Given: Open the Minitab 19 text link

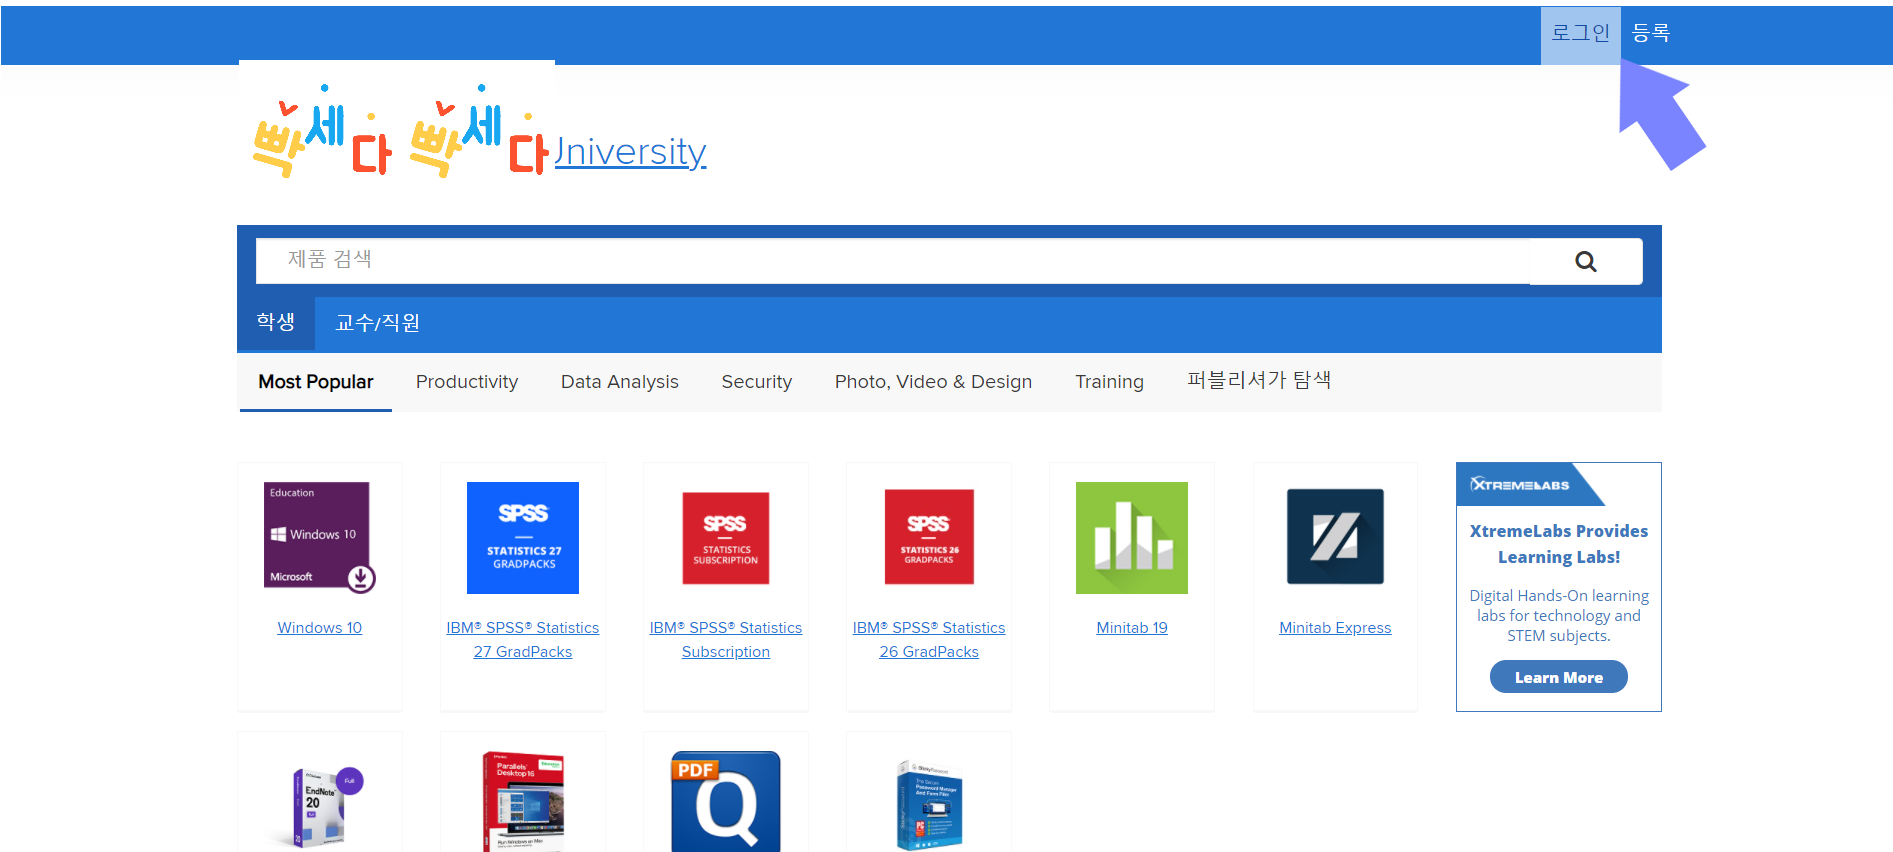Looking at the screenshot, I should (x=1132, y=628).
